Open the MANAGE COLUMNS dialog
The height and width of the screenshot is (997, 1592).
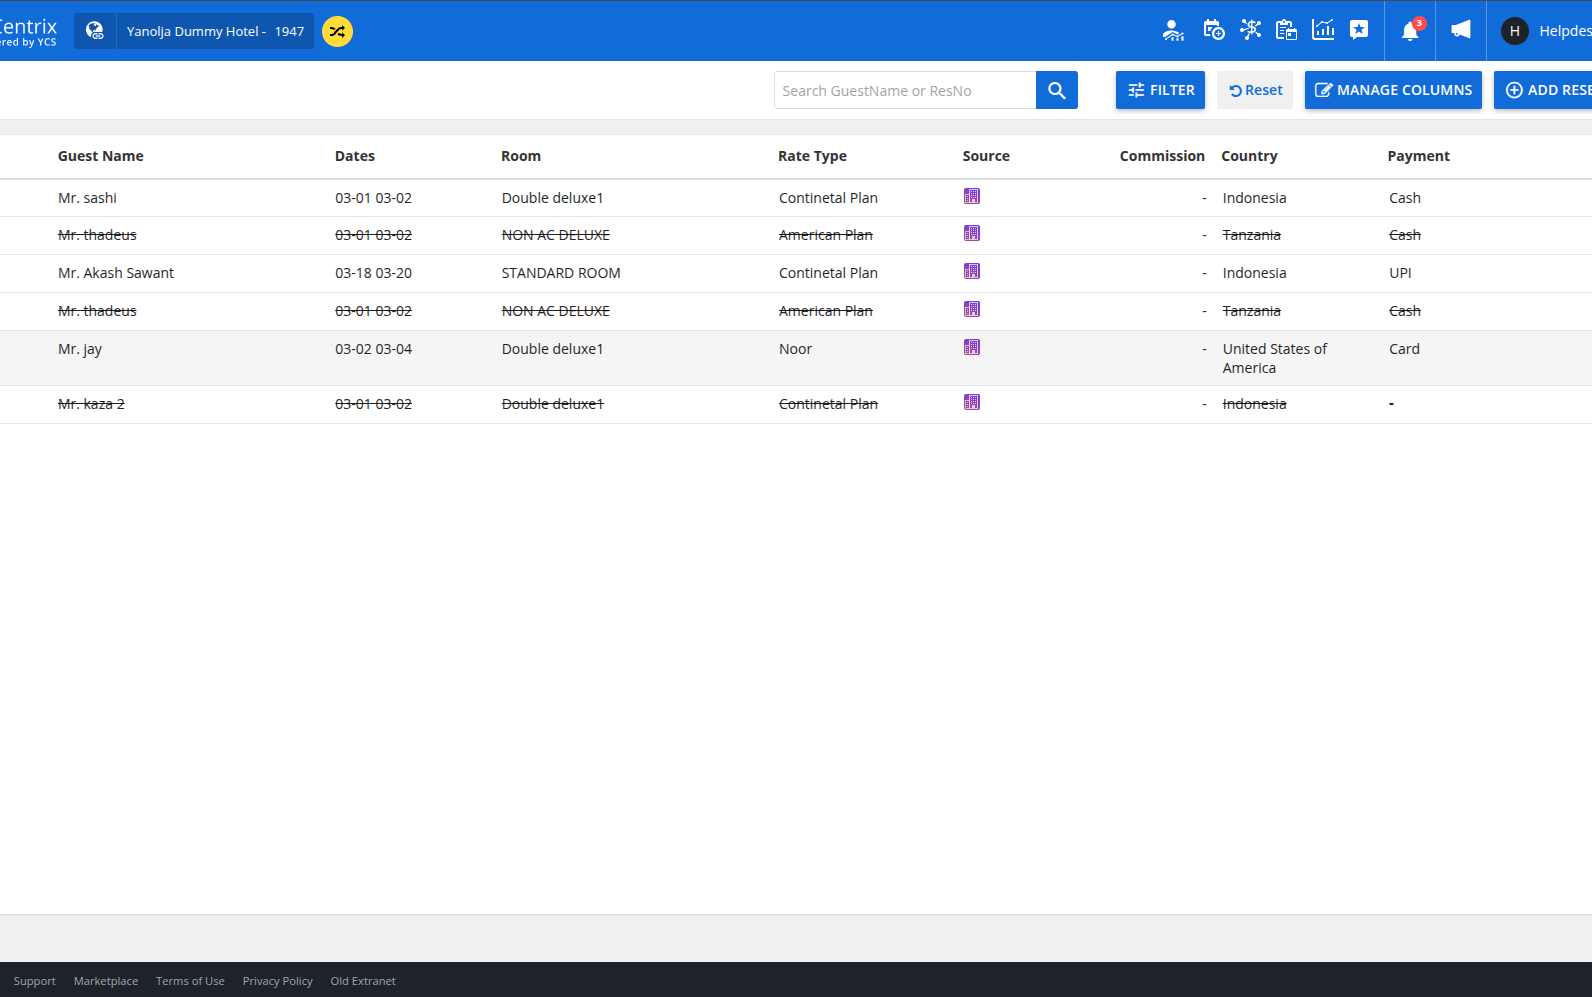coord(1392,90)
